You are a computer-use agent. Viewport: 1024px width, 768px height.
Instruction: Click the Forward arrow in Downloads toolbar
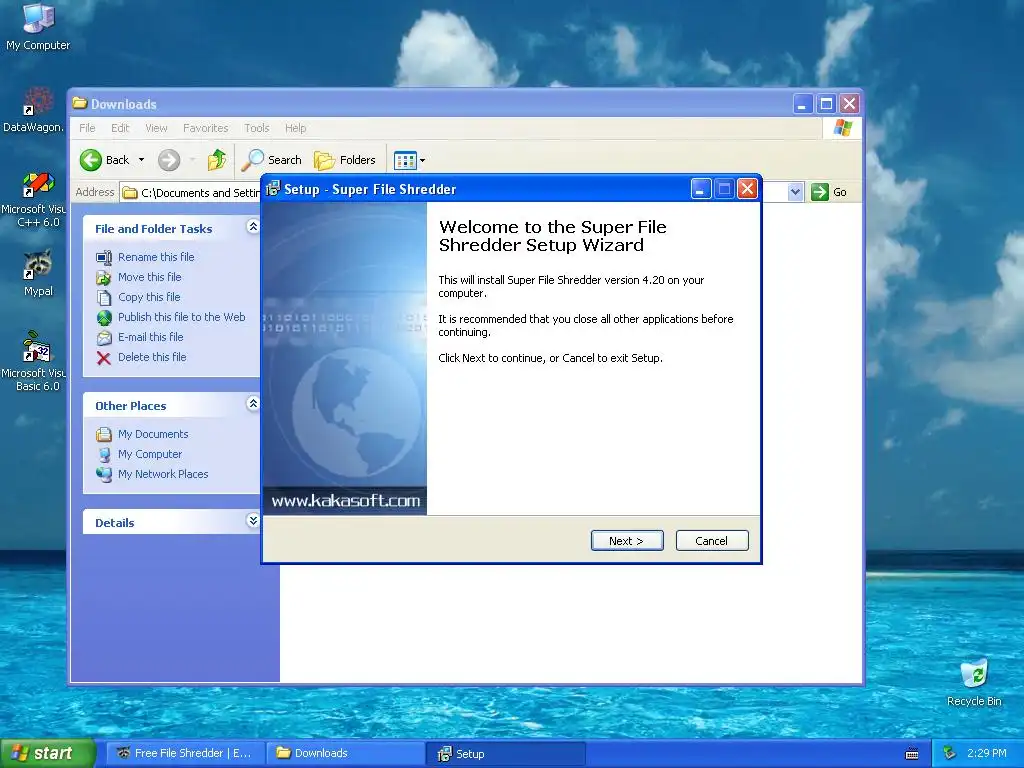tap(169, 160)
